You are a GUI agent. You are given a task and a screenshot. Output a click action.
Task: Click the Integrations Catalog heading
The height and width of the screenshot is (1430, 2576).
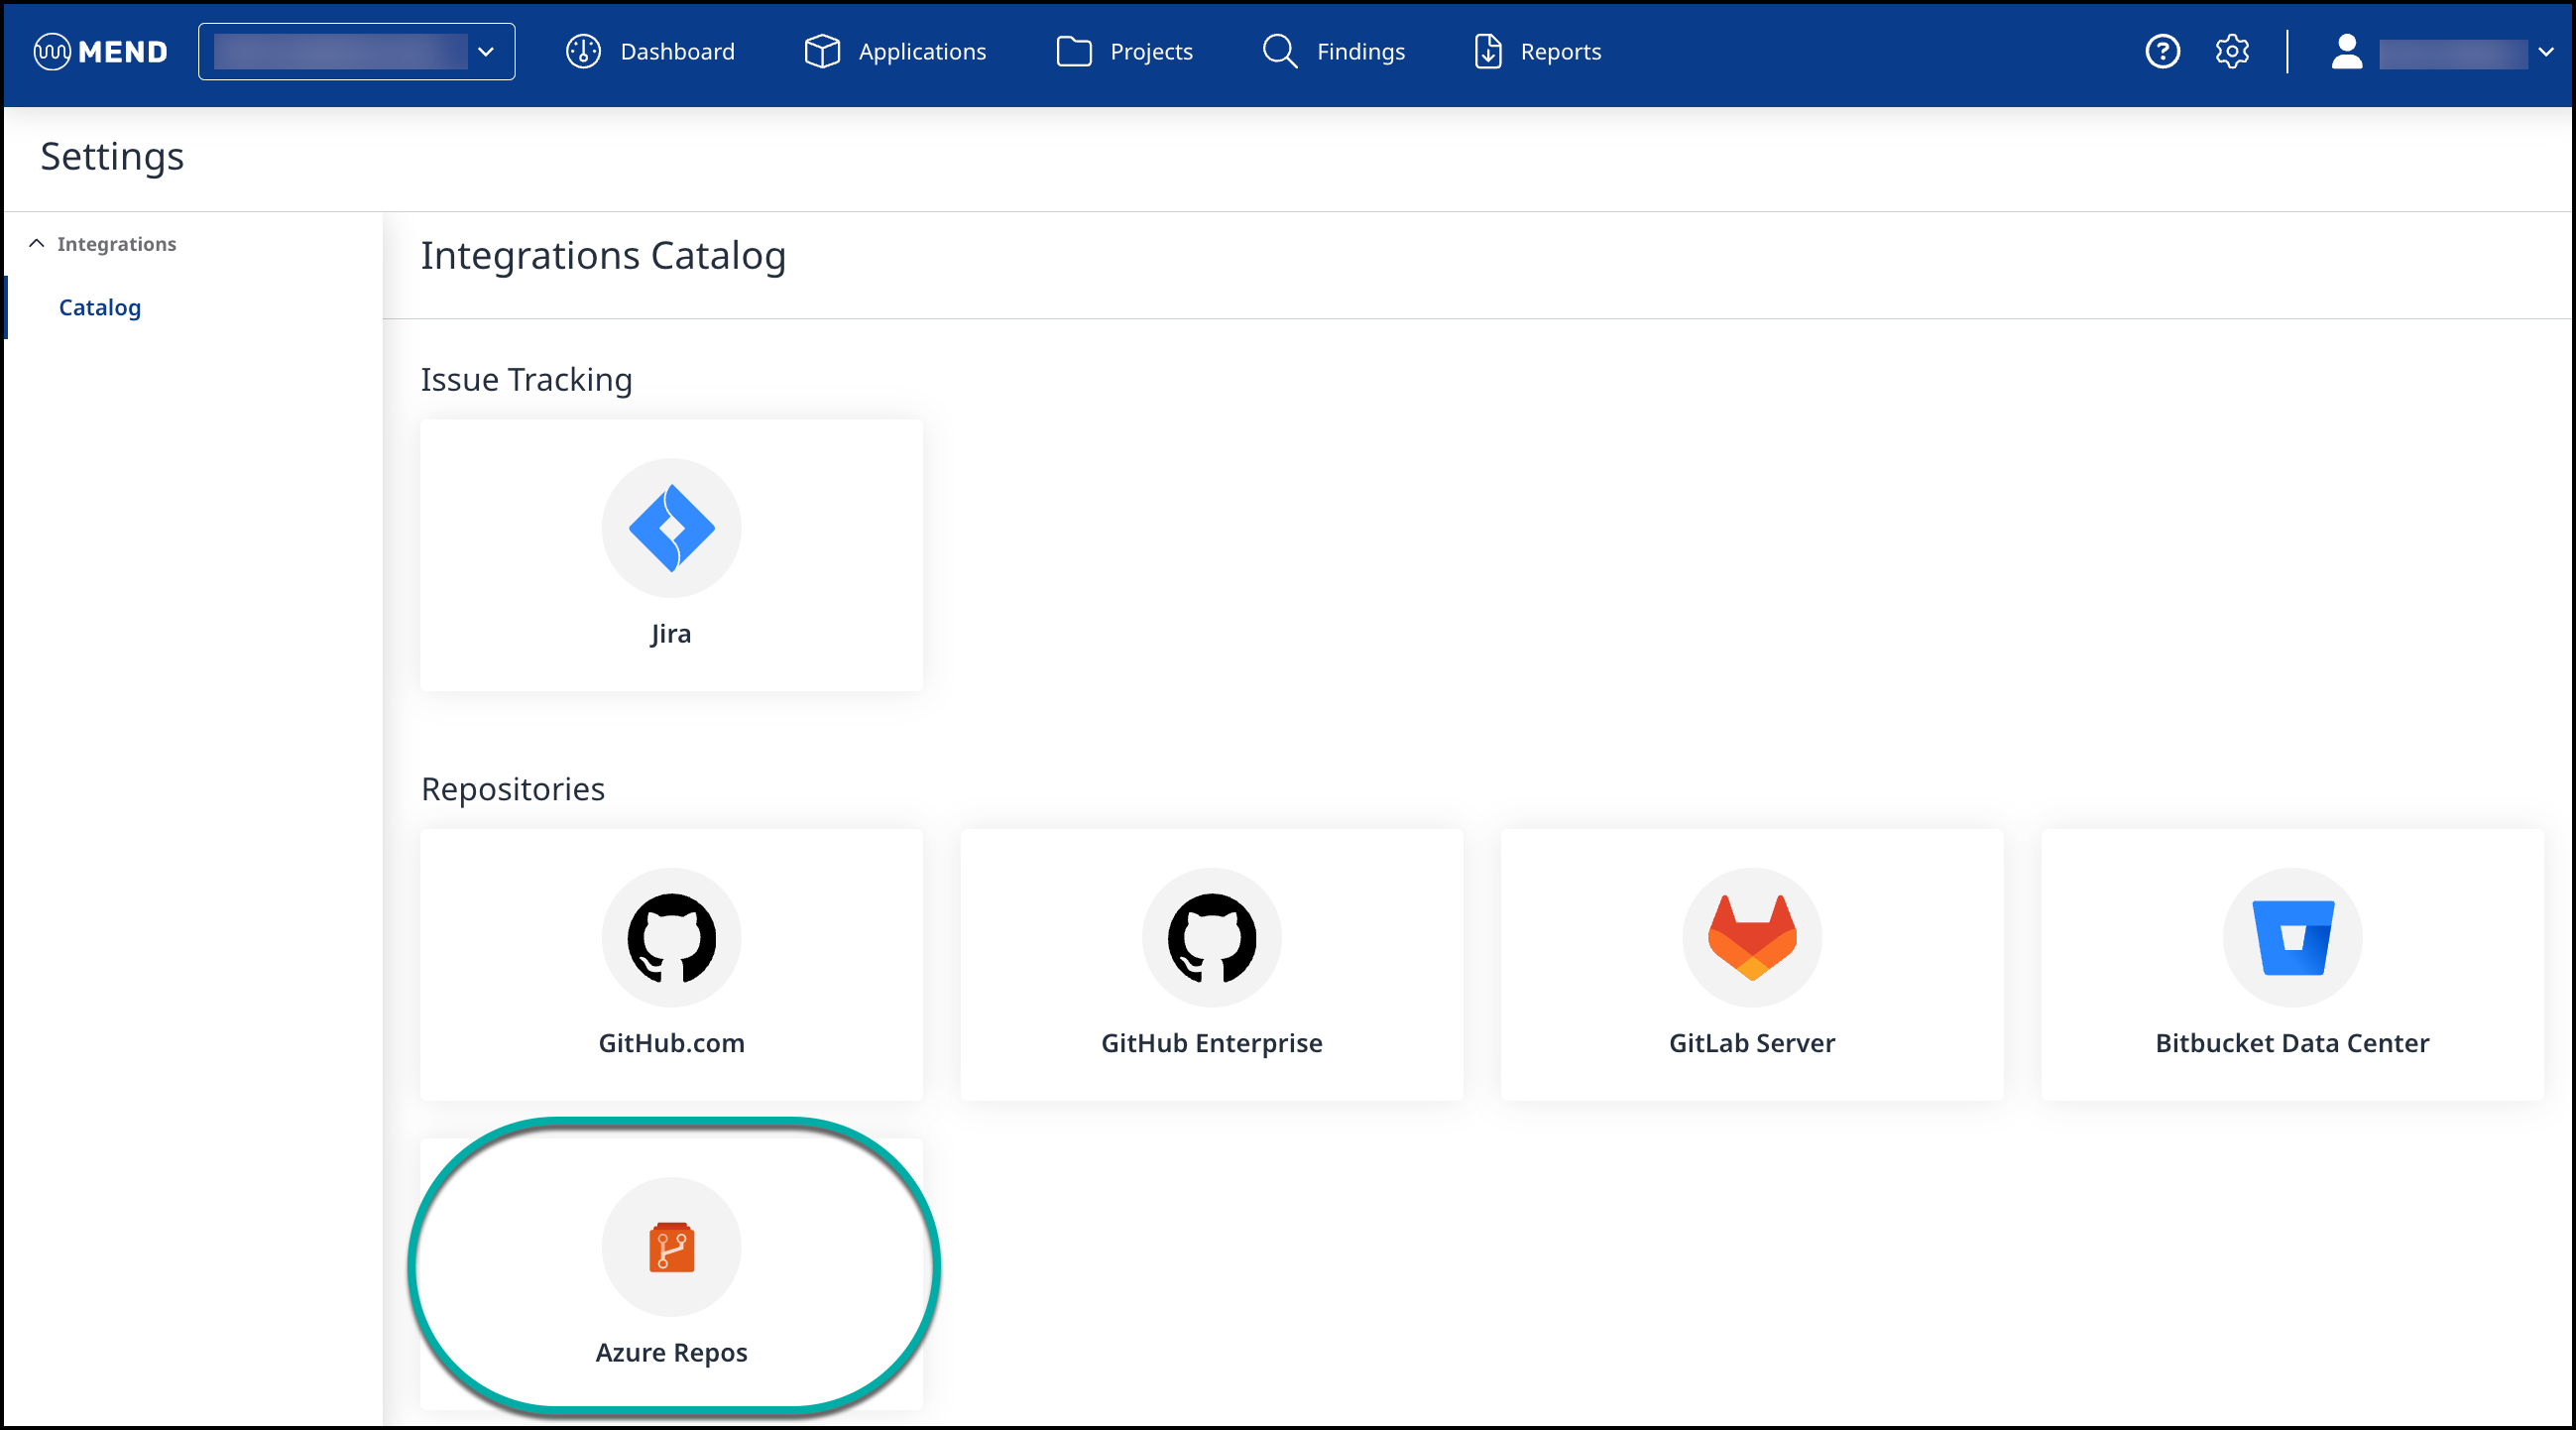(x=603, y=256)
